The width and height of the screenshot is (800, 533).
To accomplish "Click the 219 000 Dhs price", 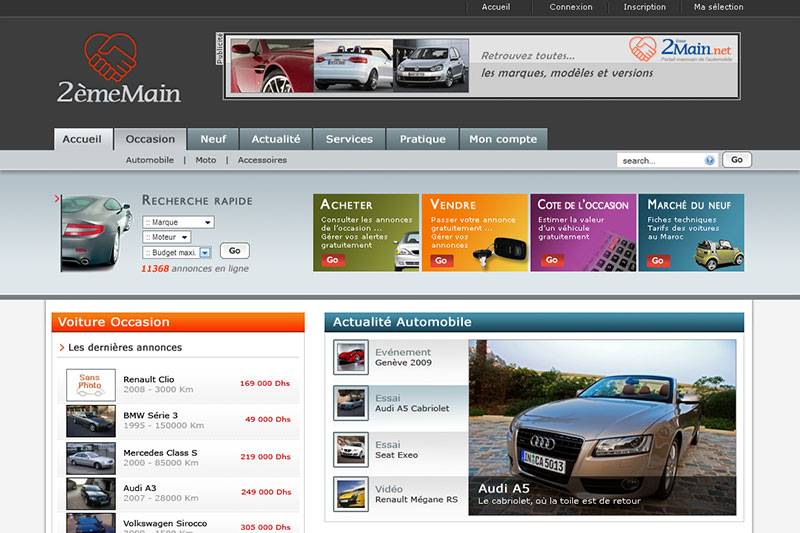I will click(265, 457).
